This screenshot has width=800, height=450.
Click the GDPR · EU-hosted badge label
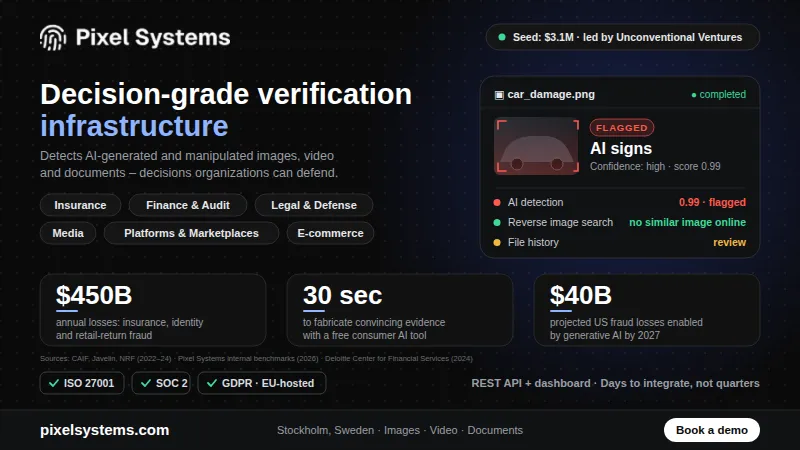268,383
